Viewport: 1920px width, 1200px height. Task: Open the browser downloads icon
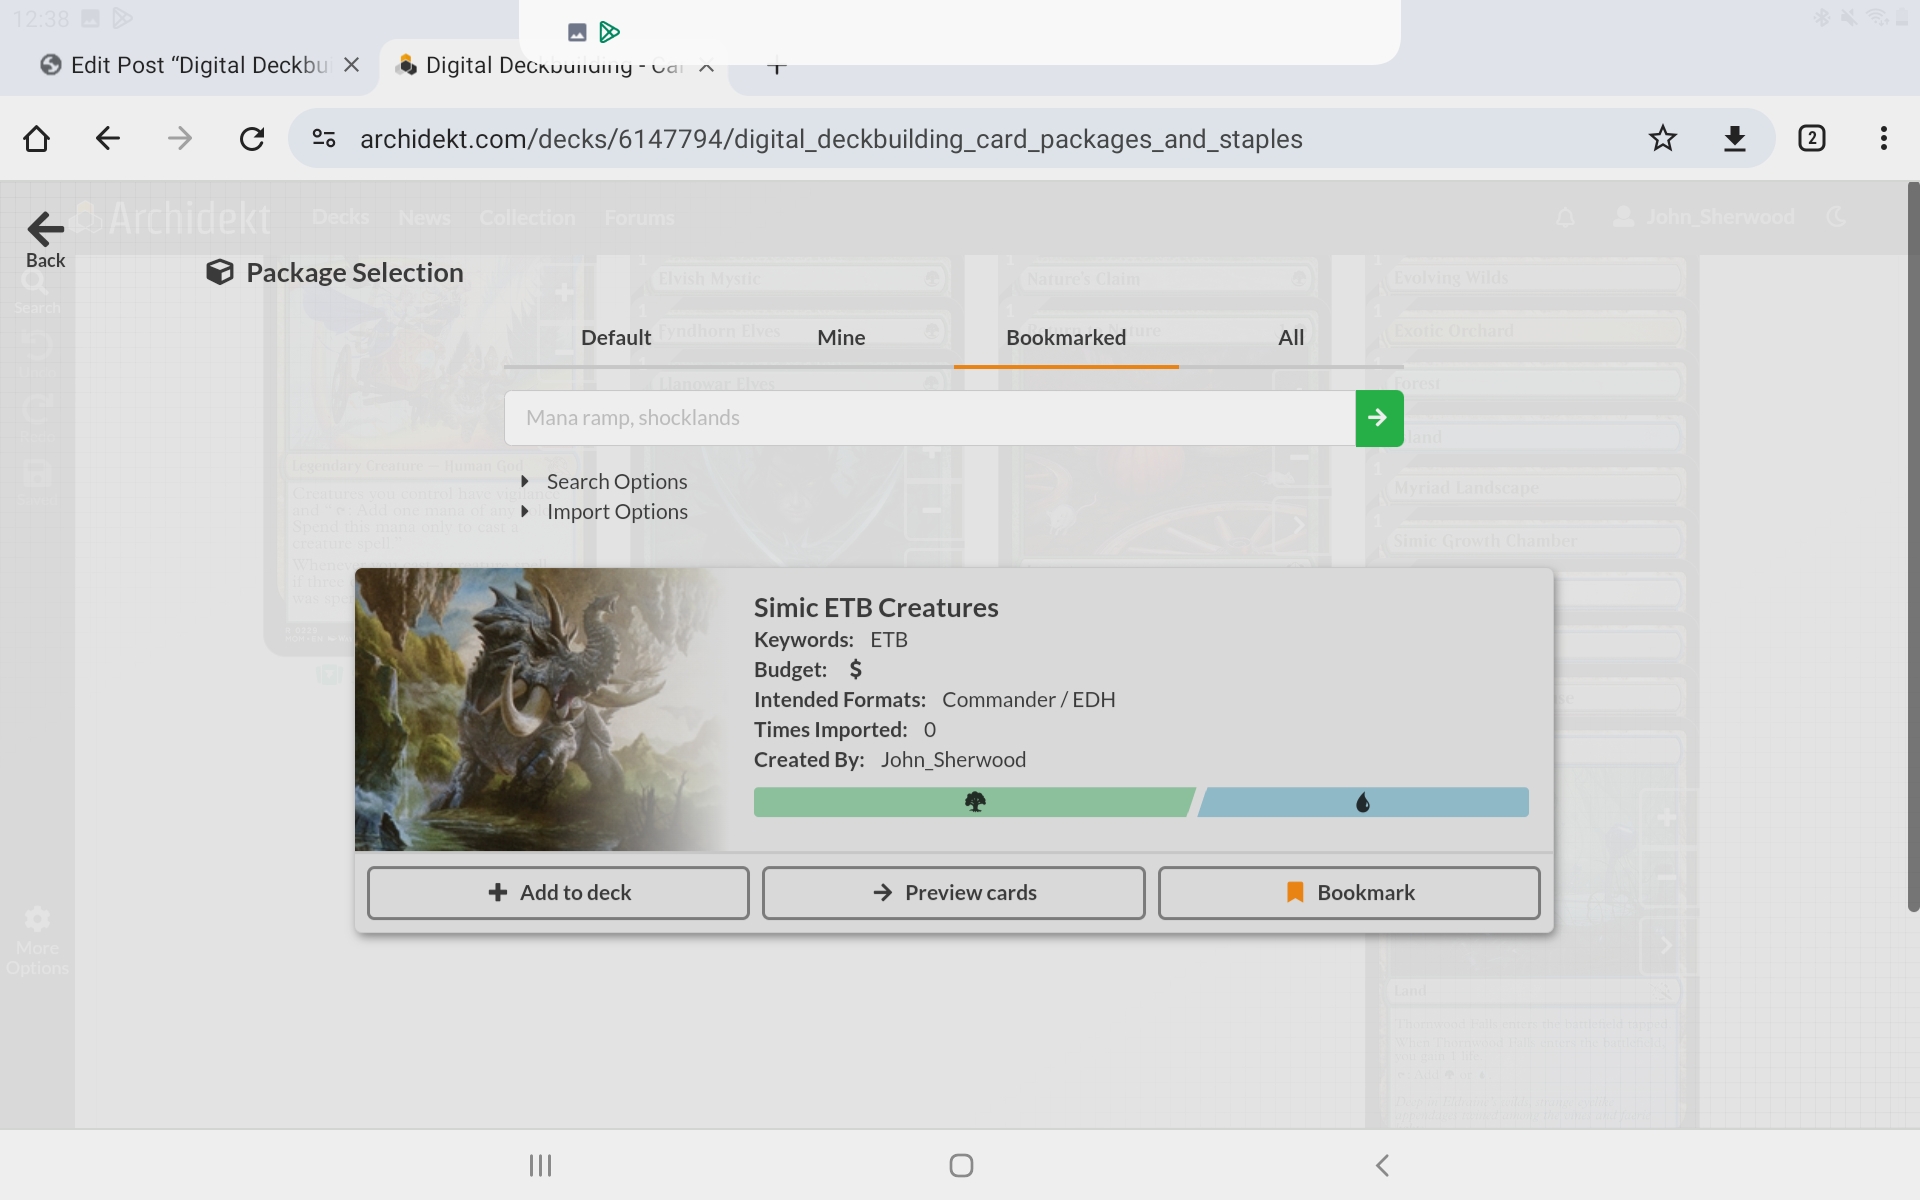[x=1735, y=138]
